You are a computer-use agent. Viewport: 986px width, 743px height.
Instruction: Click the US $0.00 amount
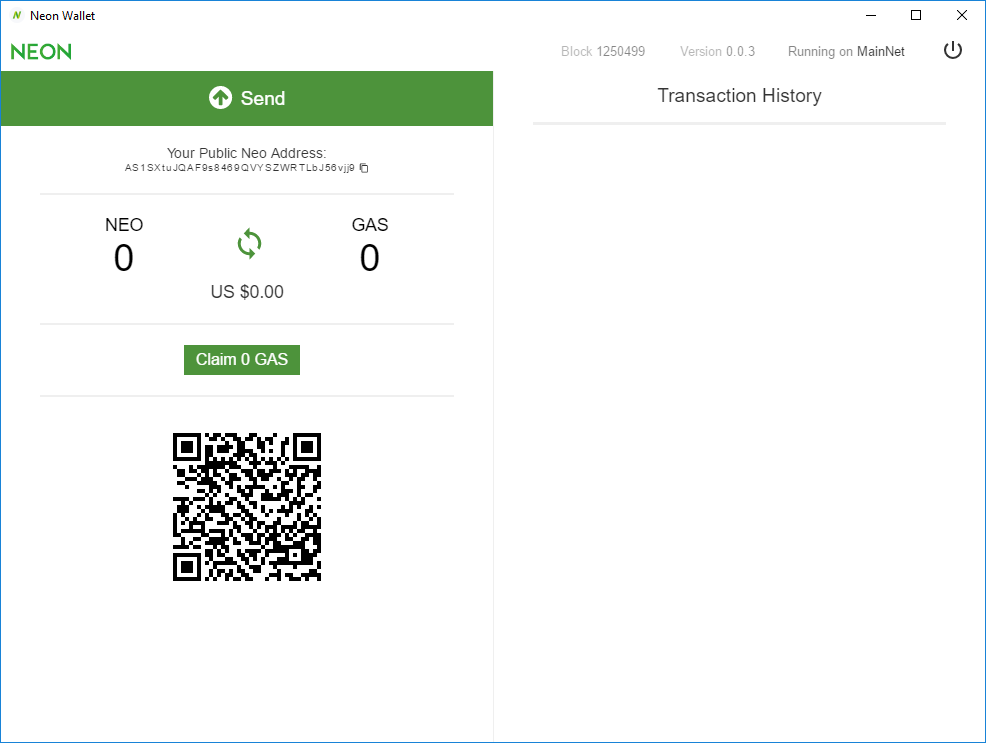(x=247, y=291)
